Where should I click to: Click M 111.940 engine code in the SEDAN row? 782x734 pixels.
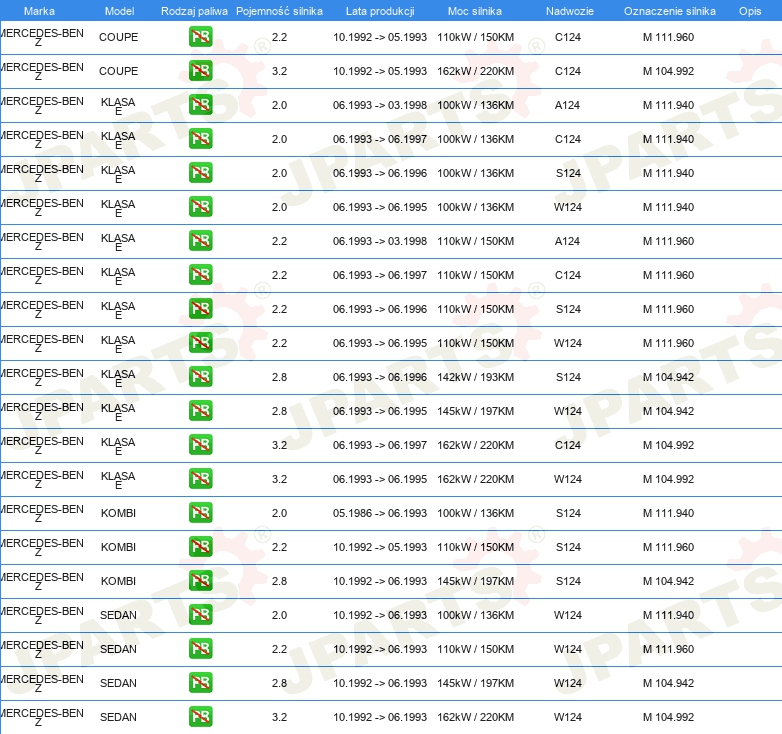point(668,615)
